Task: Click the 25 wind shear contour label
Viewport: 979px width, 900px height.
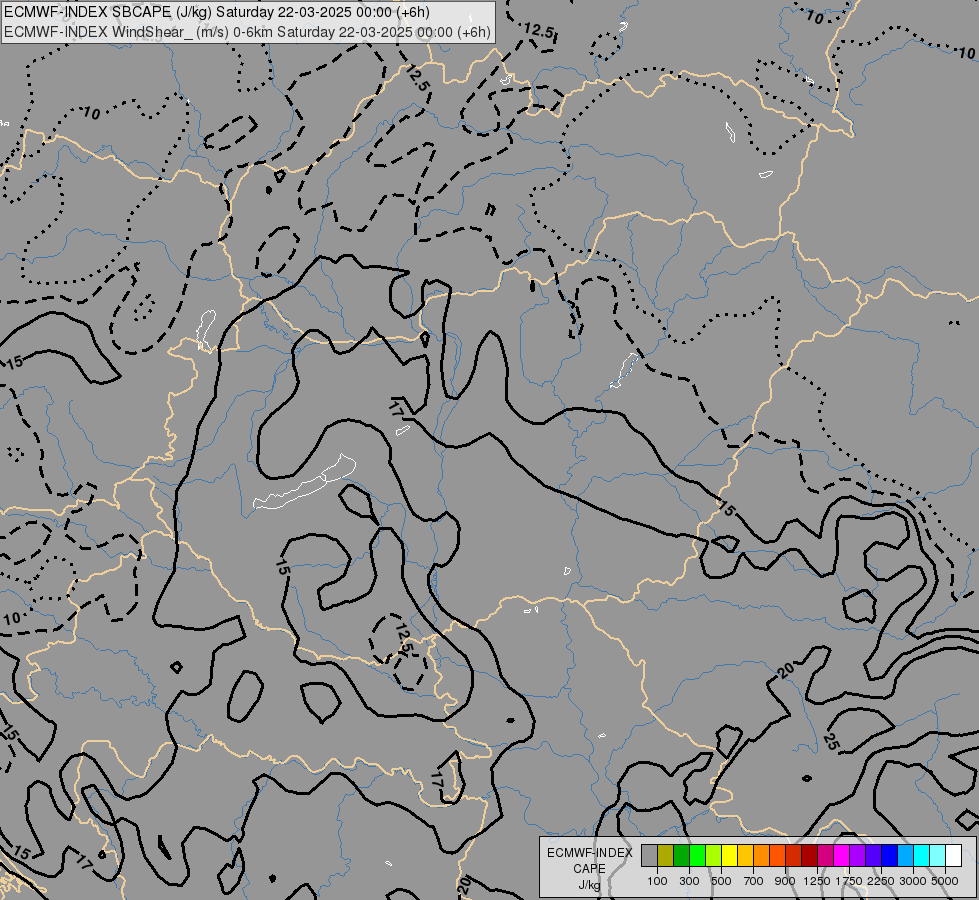Action: (831, 742)
